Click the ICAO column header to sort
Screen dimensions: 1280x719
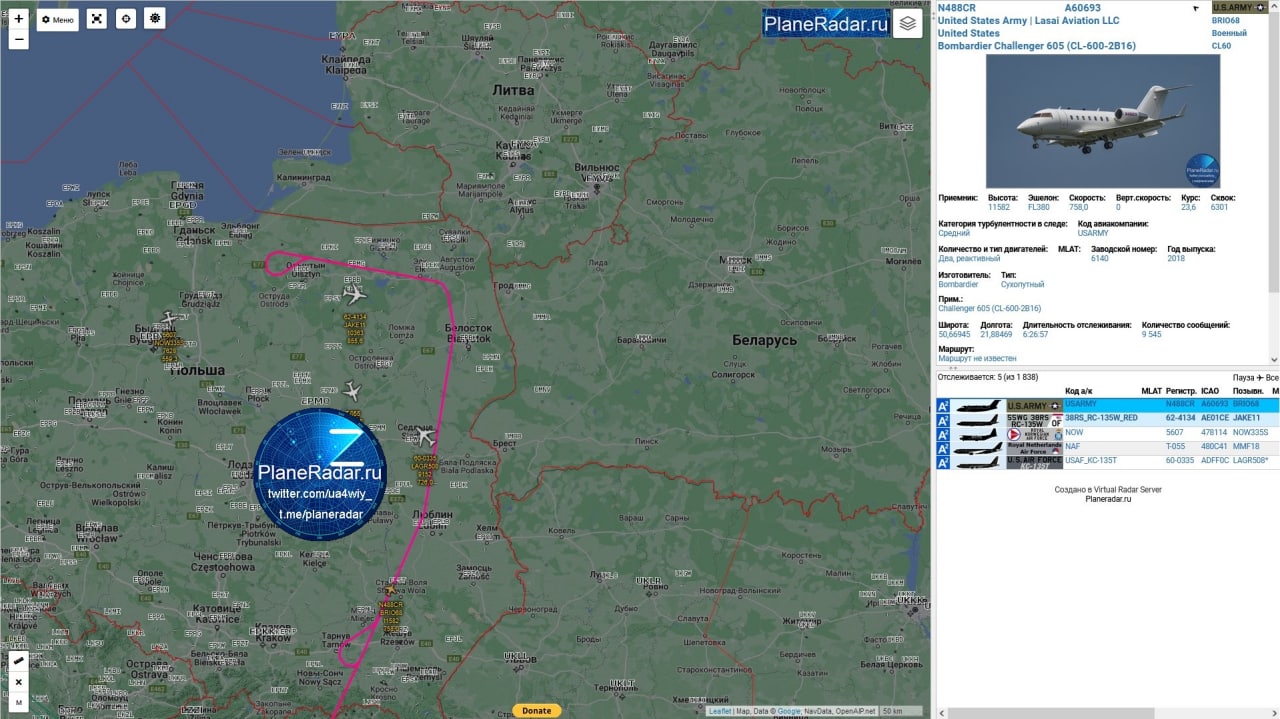click(x=1210, y=391)
